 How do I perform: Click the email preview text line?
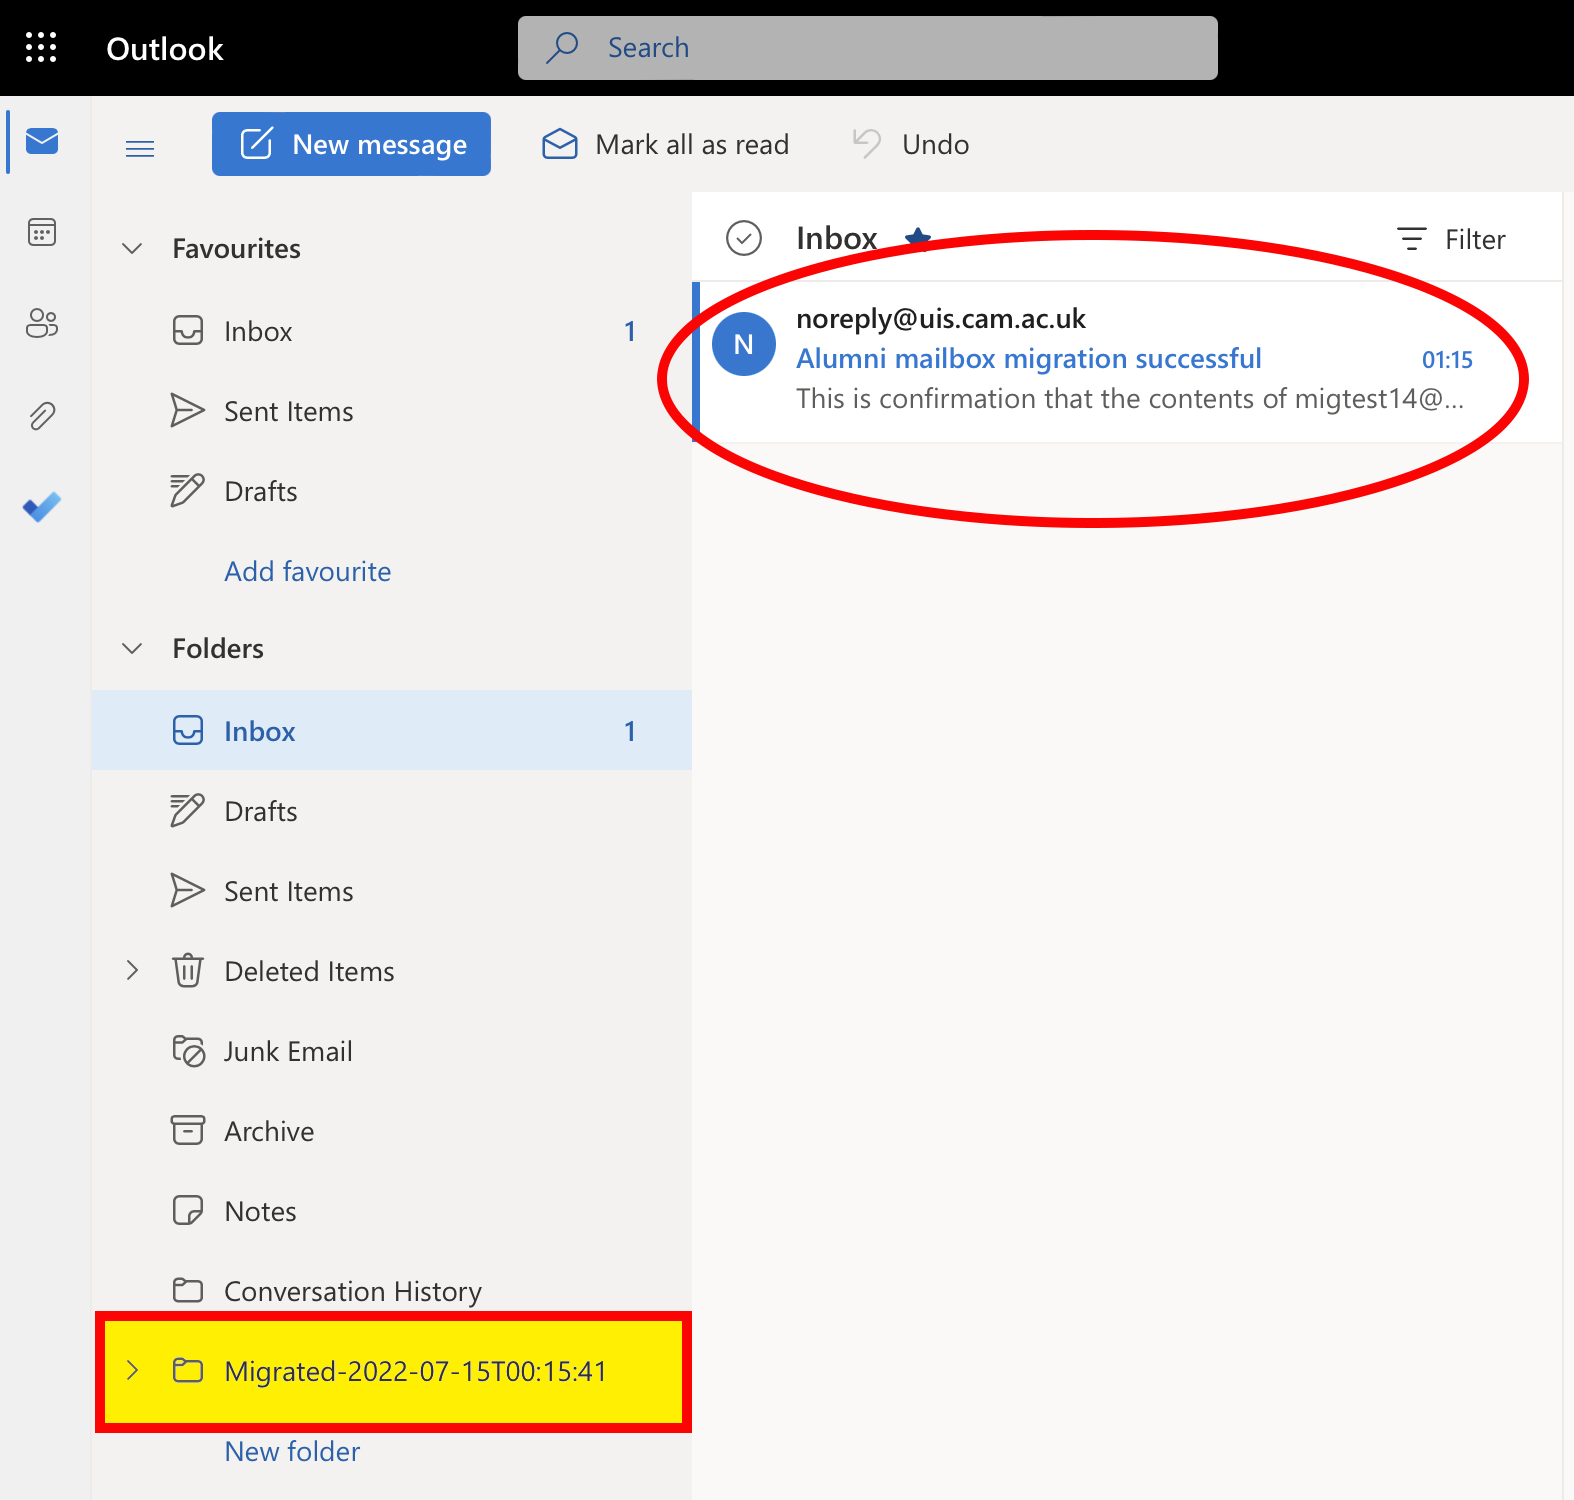(1130, 398)
